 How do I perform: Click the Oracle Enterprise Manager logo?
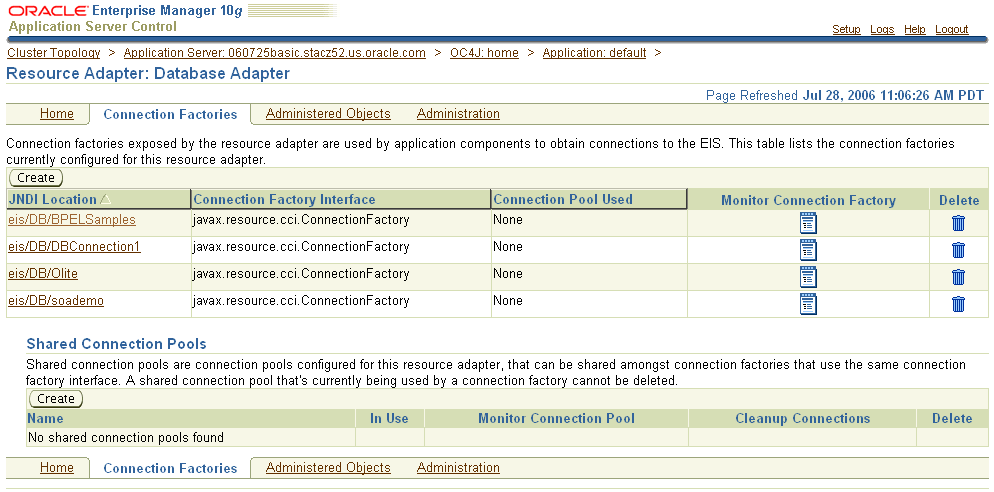click(126, 11)
